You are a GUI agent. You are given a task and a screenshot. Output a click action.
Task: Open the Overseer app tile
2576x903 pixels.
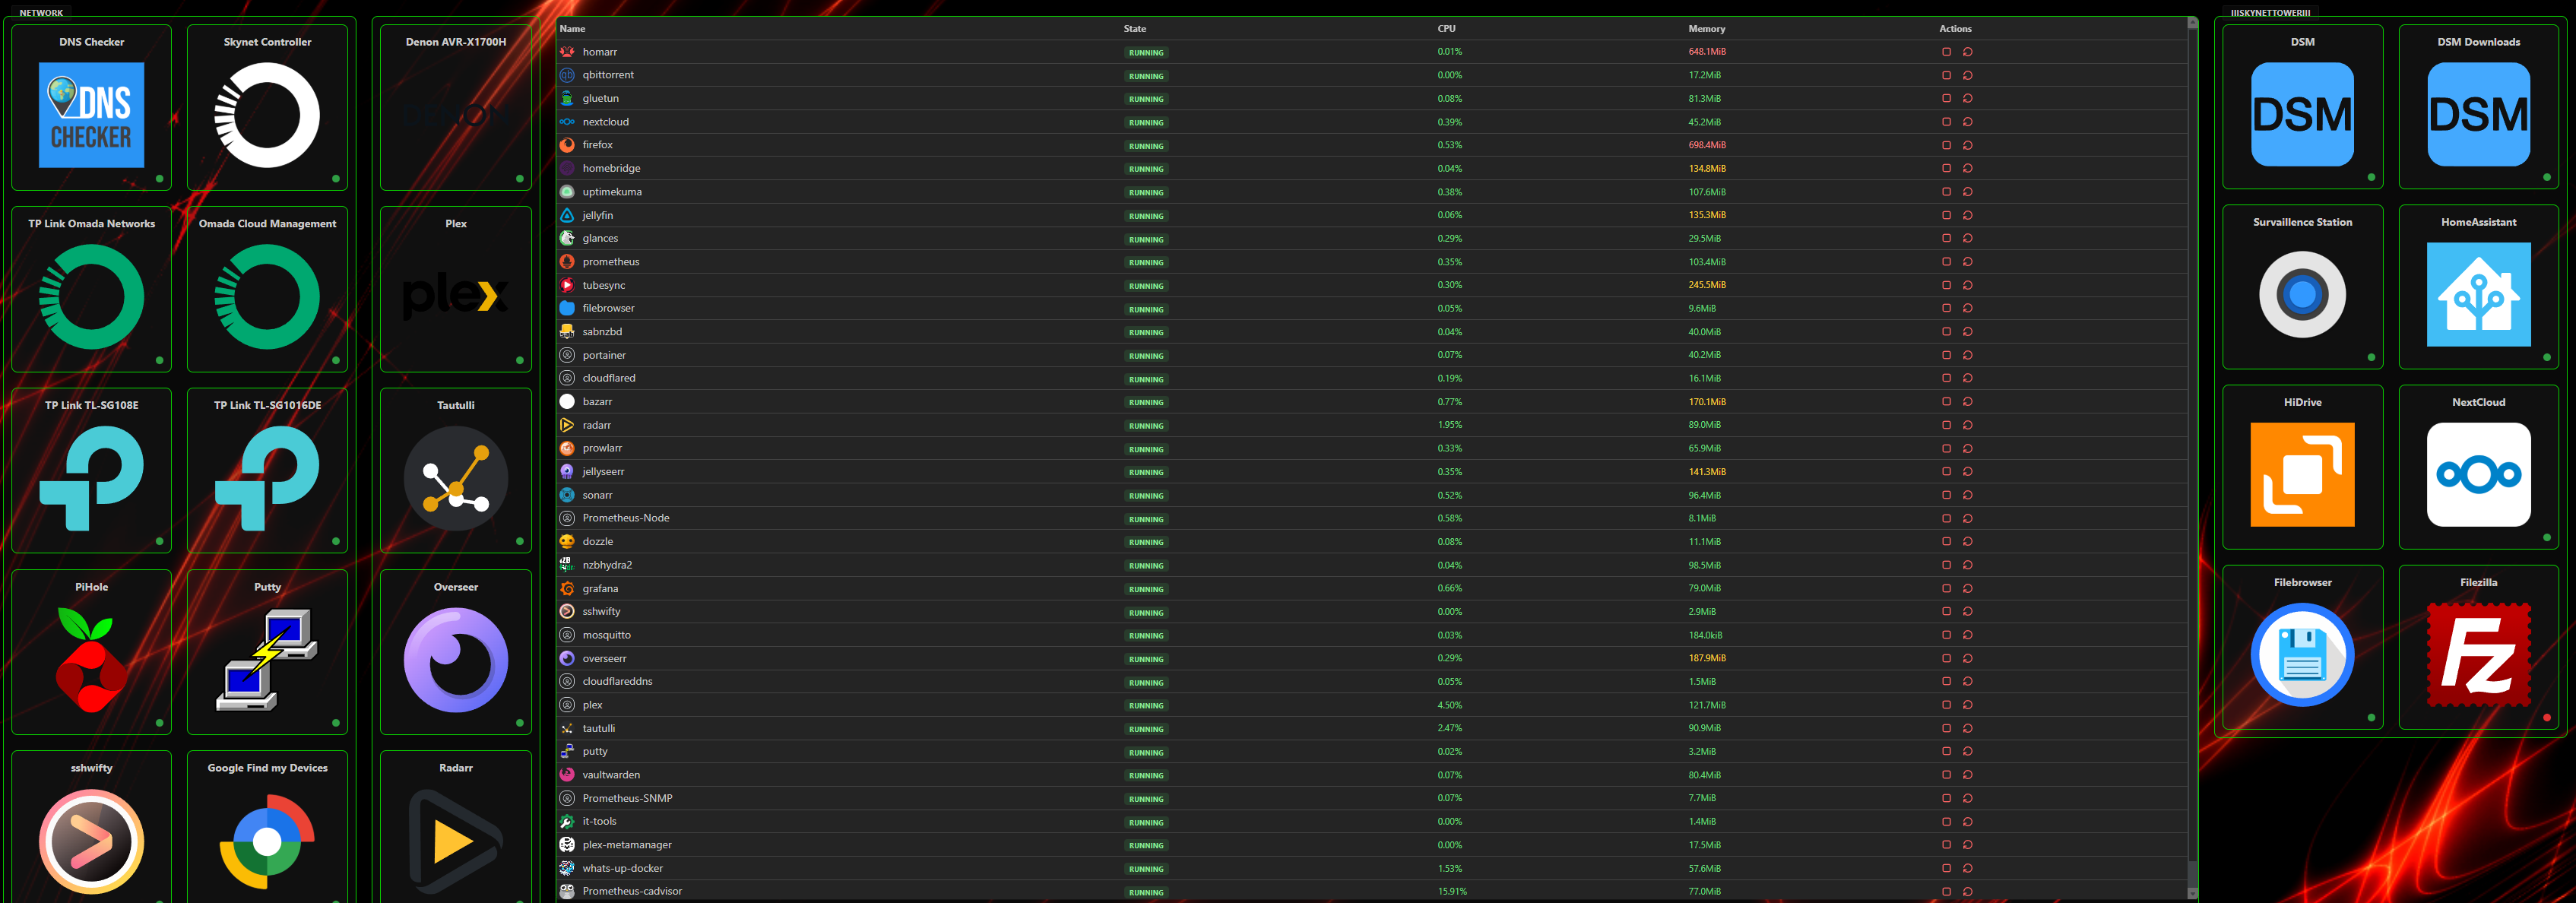click(x=455, y=659)
